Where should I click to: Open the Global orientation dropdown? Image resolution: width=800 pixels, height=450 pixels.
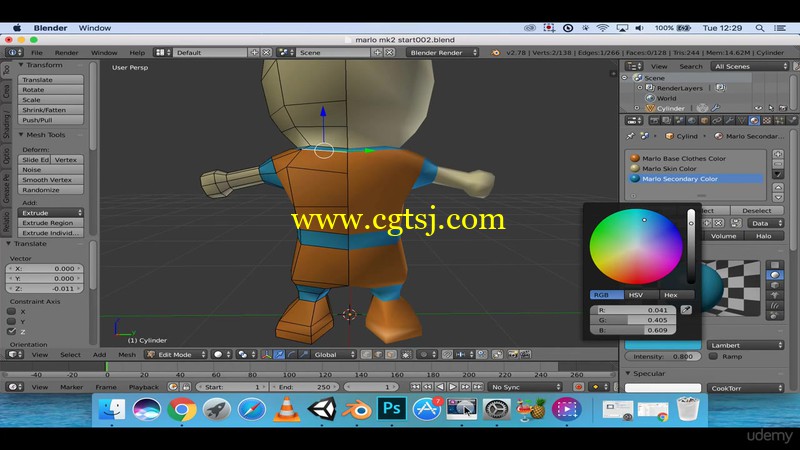tap(334, 355)
